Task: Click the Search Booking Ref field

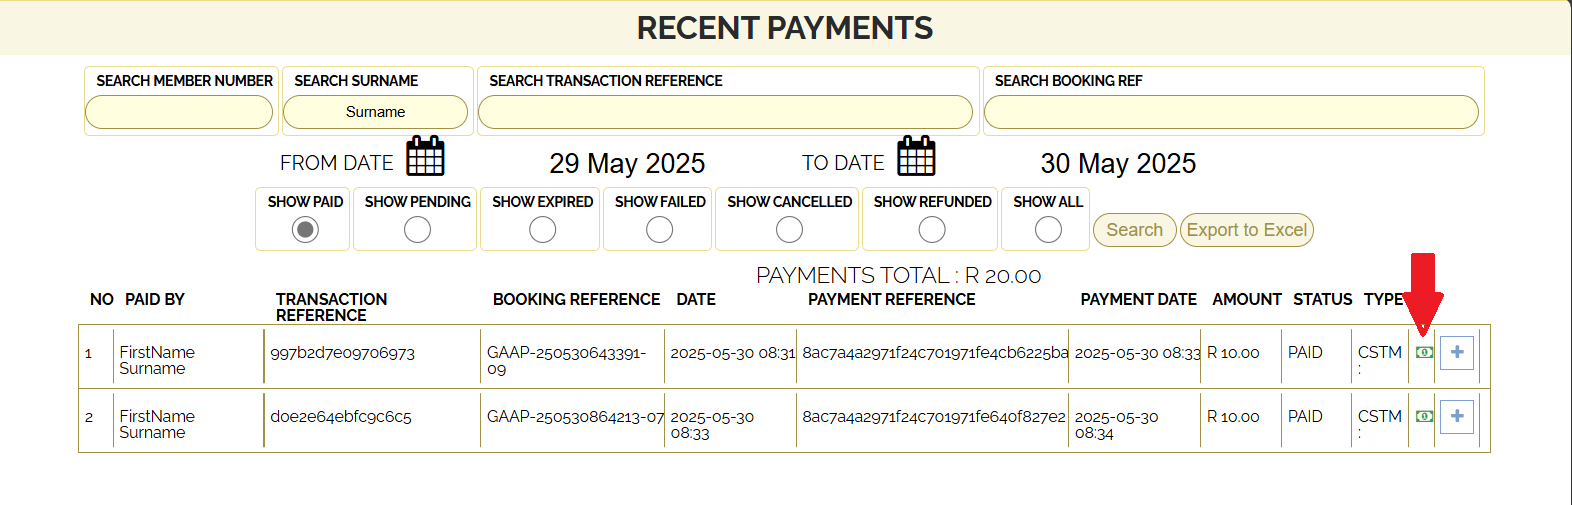Action: coord(1231,112)
